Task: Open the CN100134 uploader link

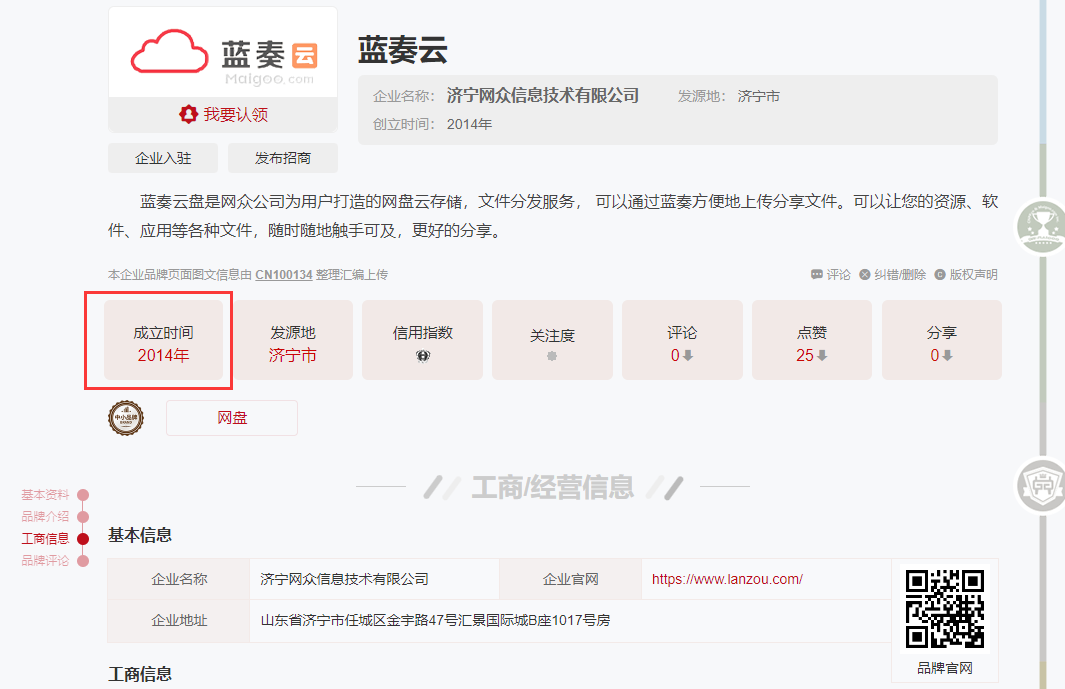Action: click(284, 275)
